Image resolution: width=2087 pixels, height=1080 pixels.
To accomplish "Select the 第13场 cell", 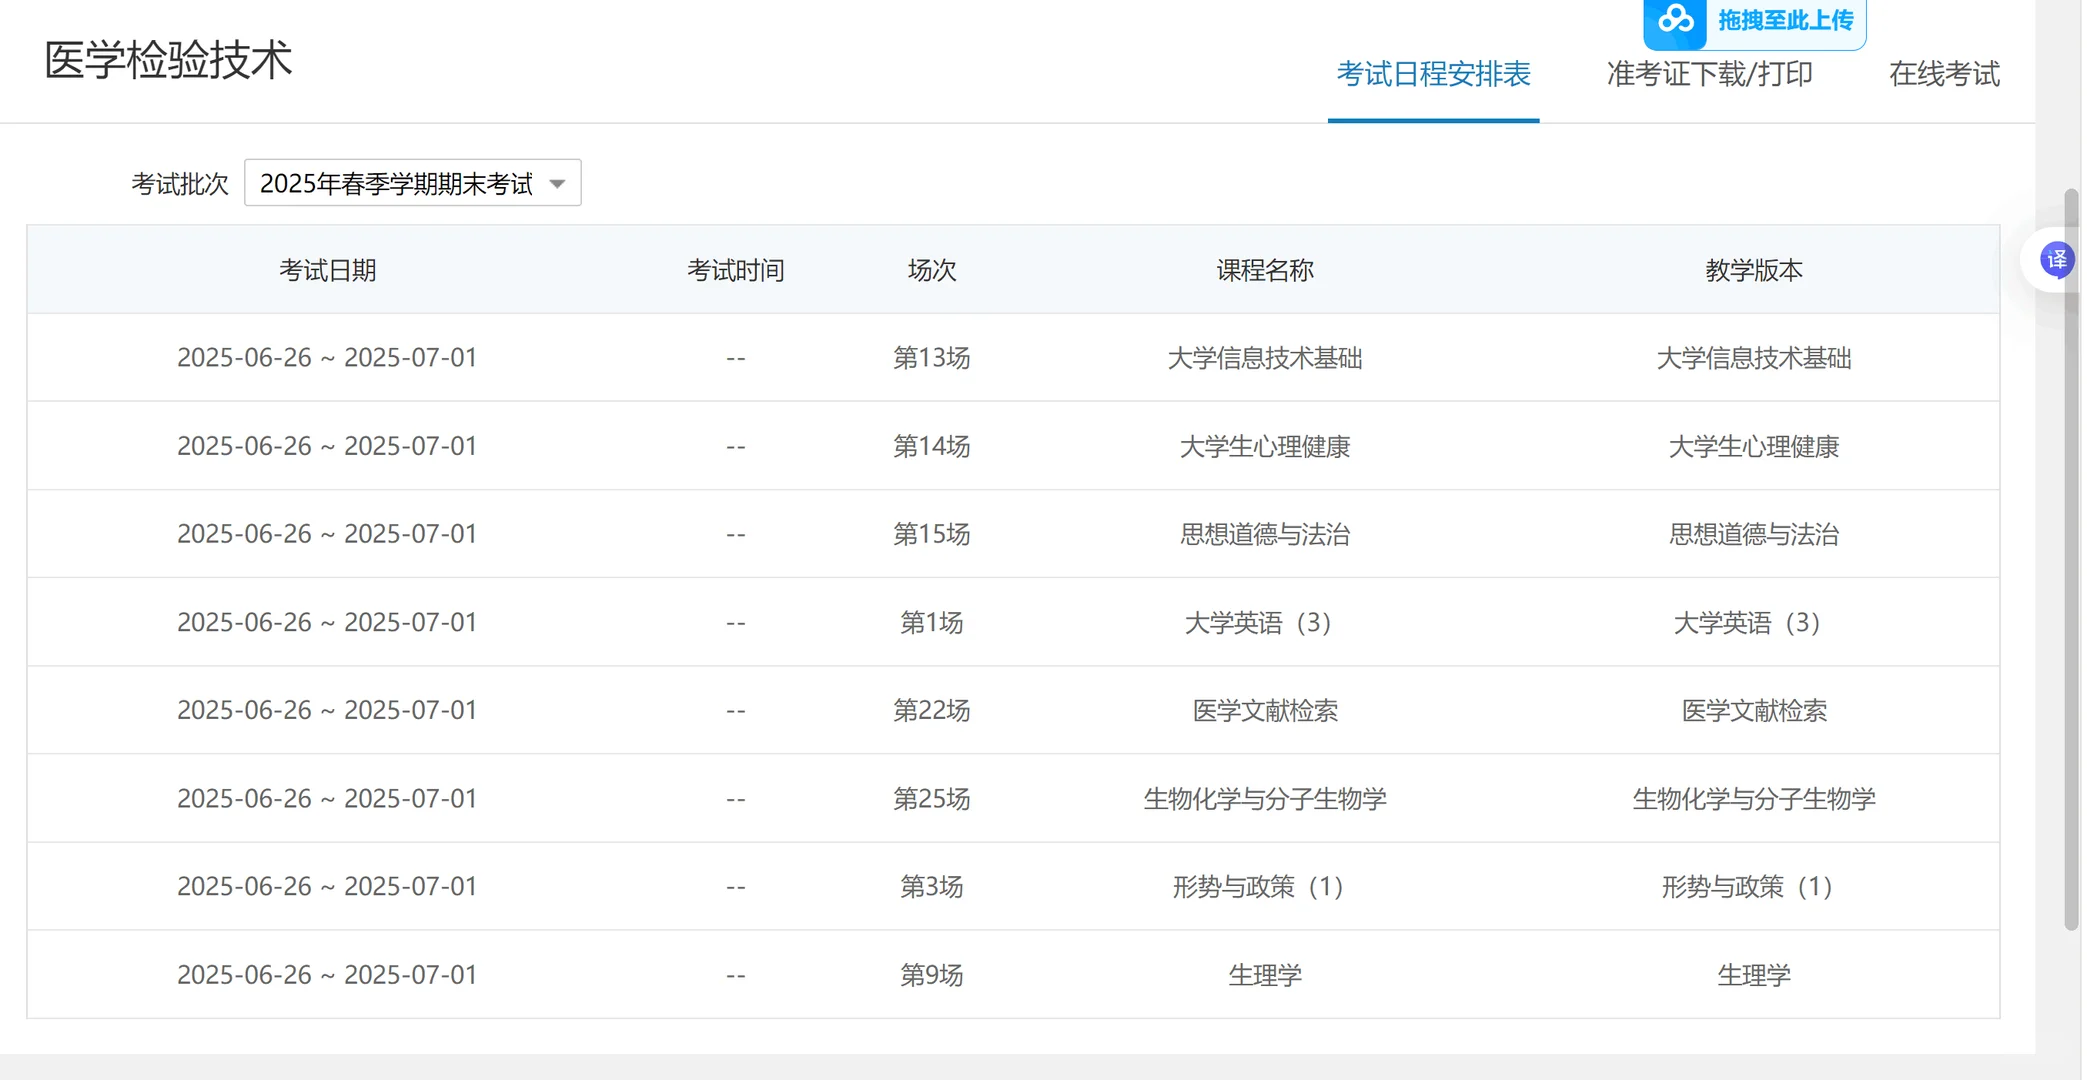I will click(x=931, y=358).
